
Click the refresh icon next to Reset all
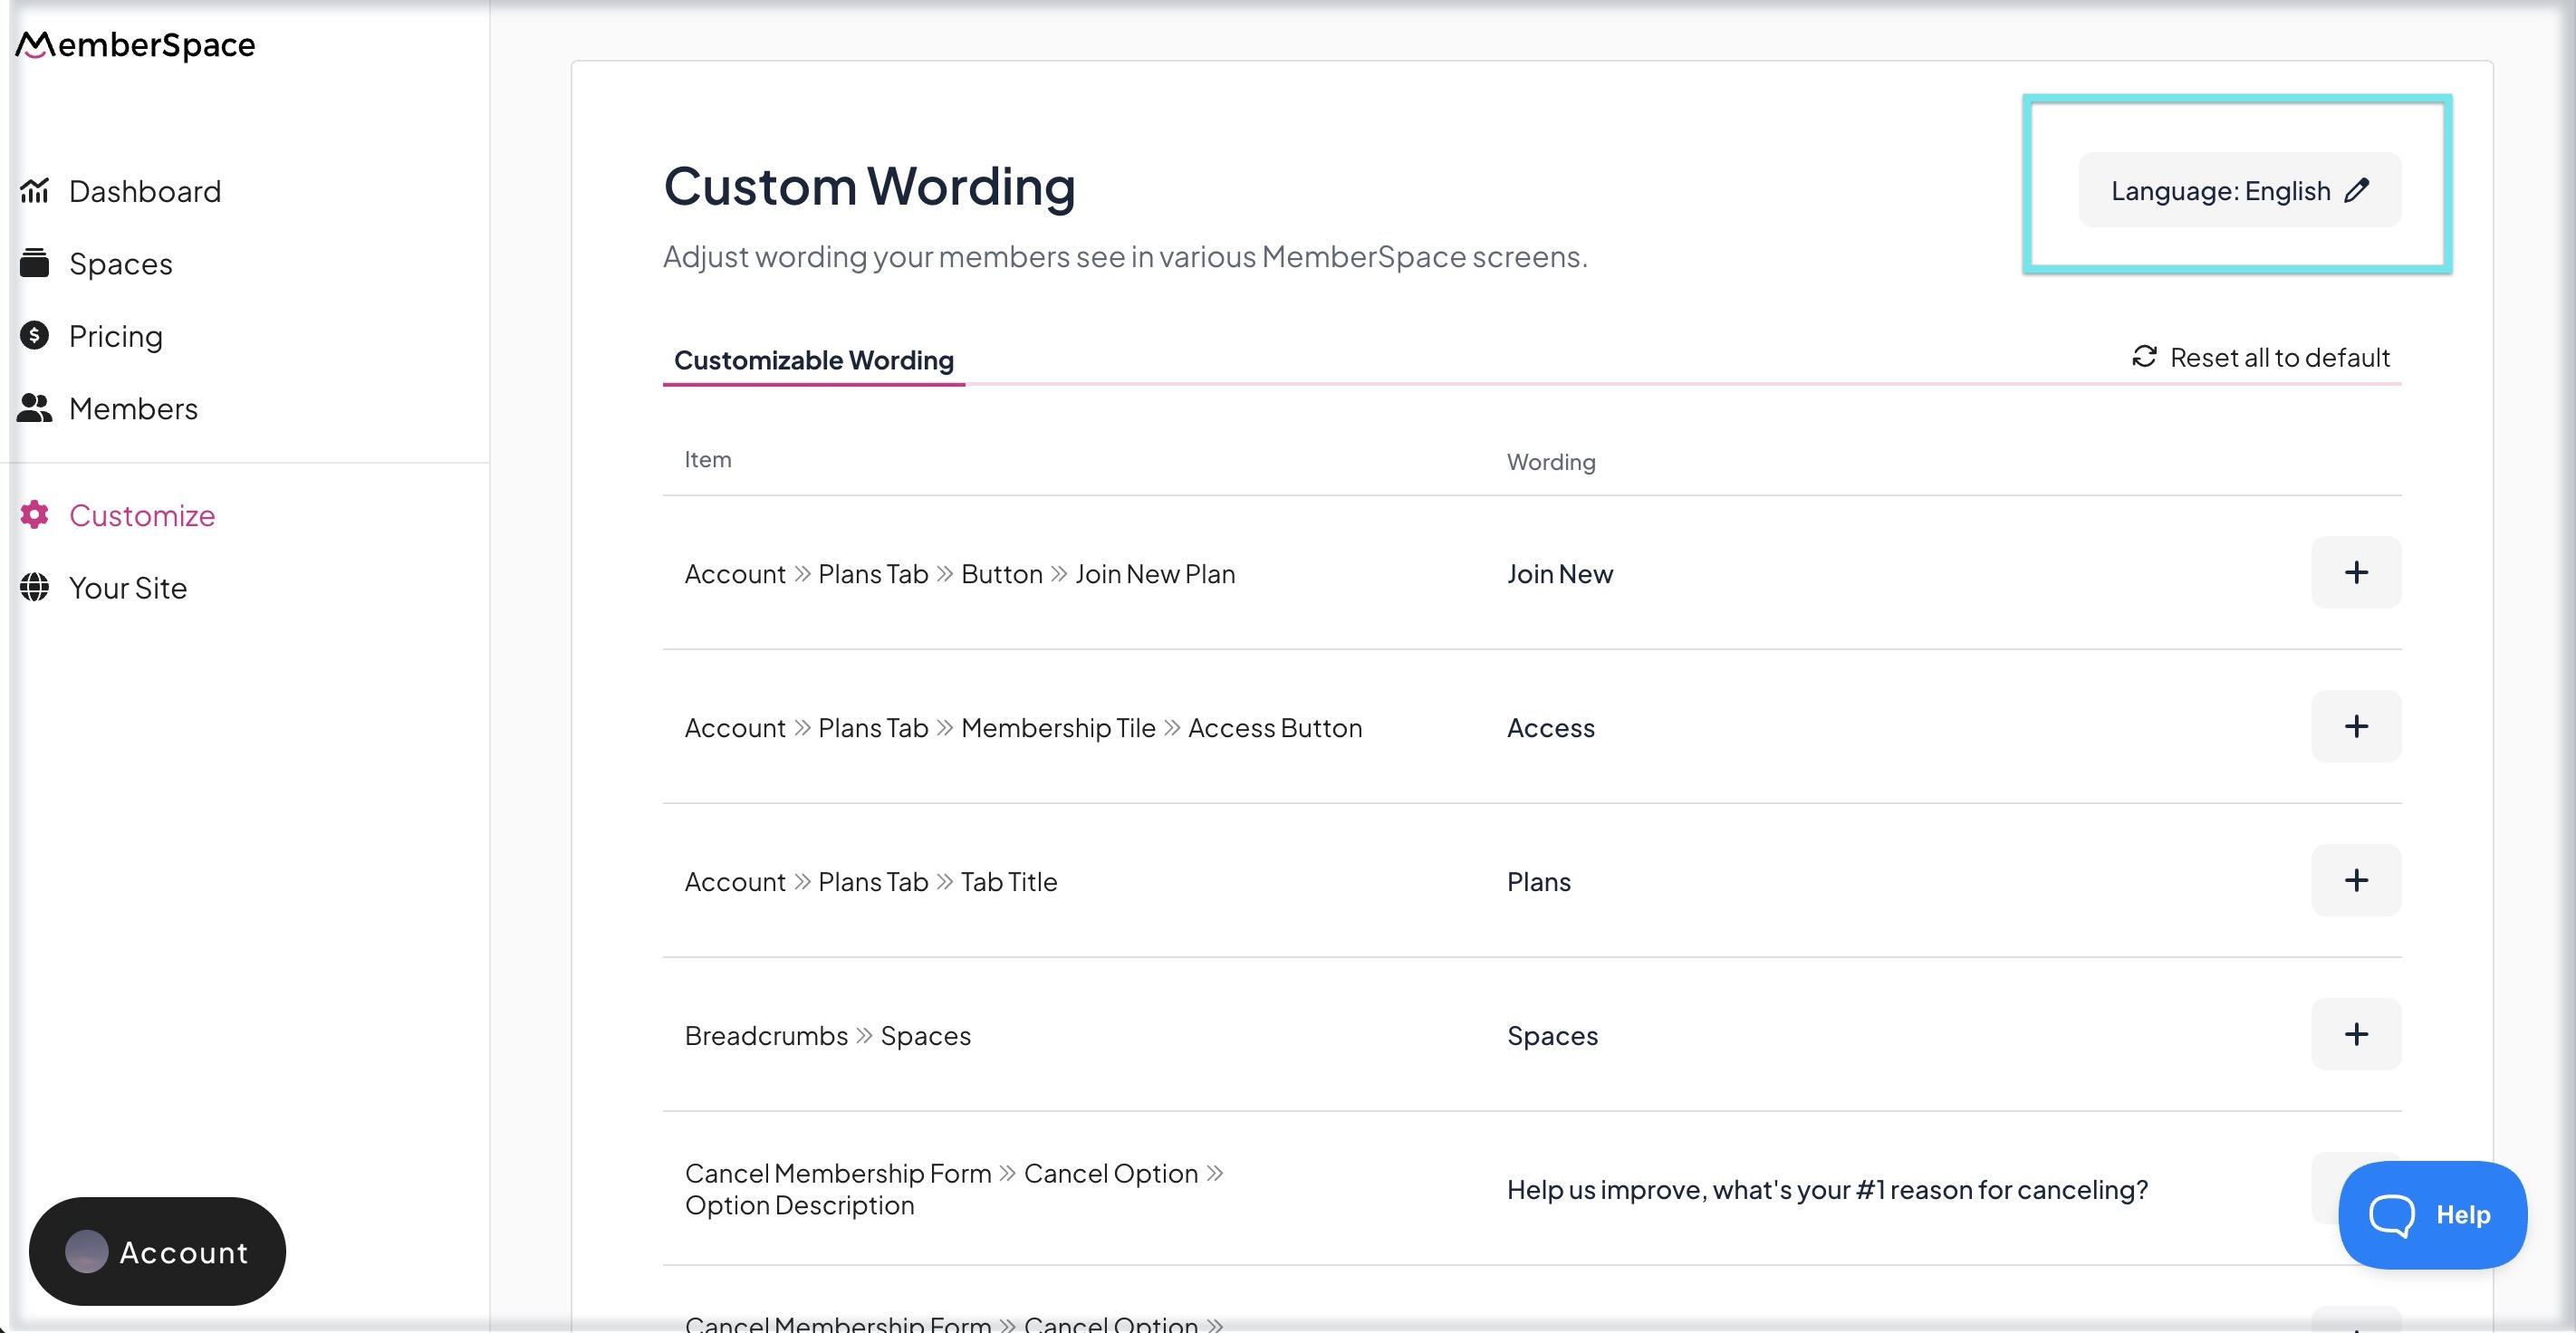point(2143,357)
